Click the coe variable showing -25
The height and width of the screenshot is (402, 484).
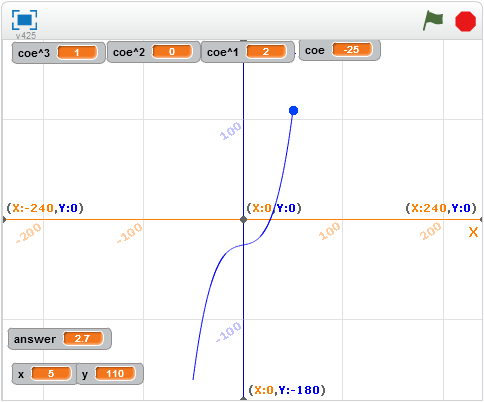(339, 50)
